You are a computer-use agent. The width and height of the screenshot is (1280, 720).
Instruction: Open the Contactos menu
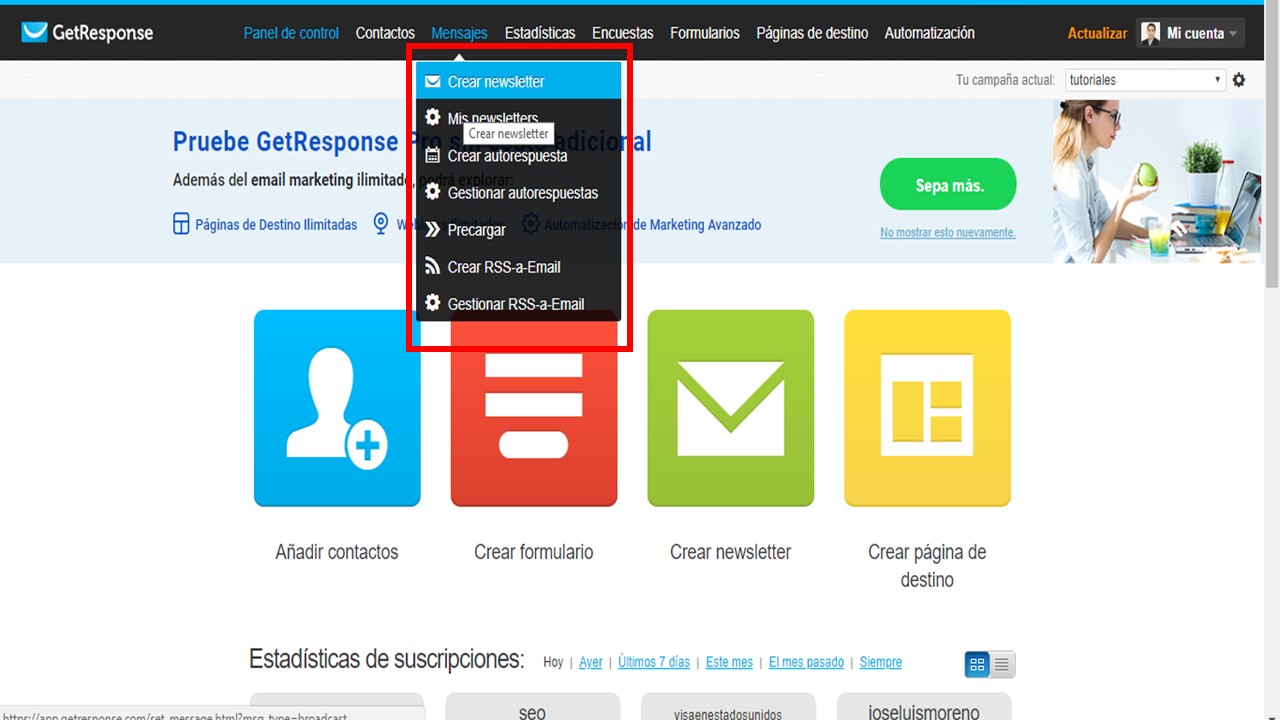pos(385,33)
